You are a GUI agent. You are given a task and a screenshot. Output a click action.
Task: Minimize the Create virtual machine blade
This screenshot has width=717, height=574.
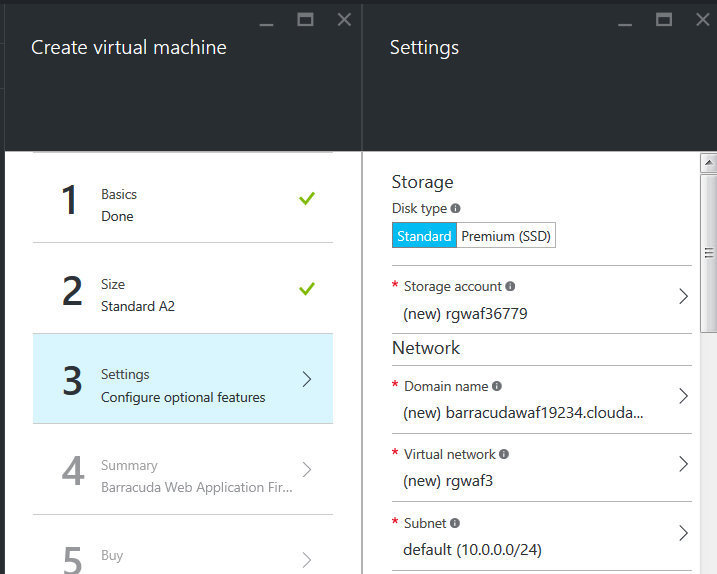(x=267, y=24)
